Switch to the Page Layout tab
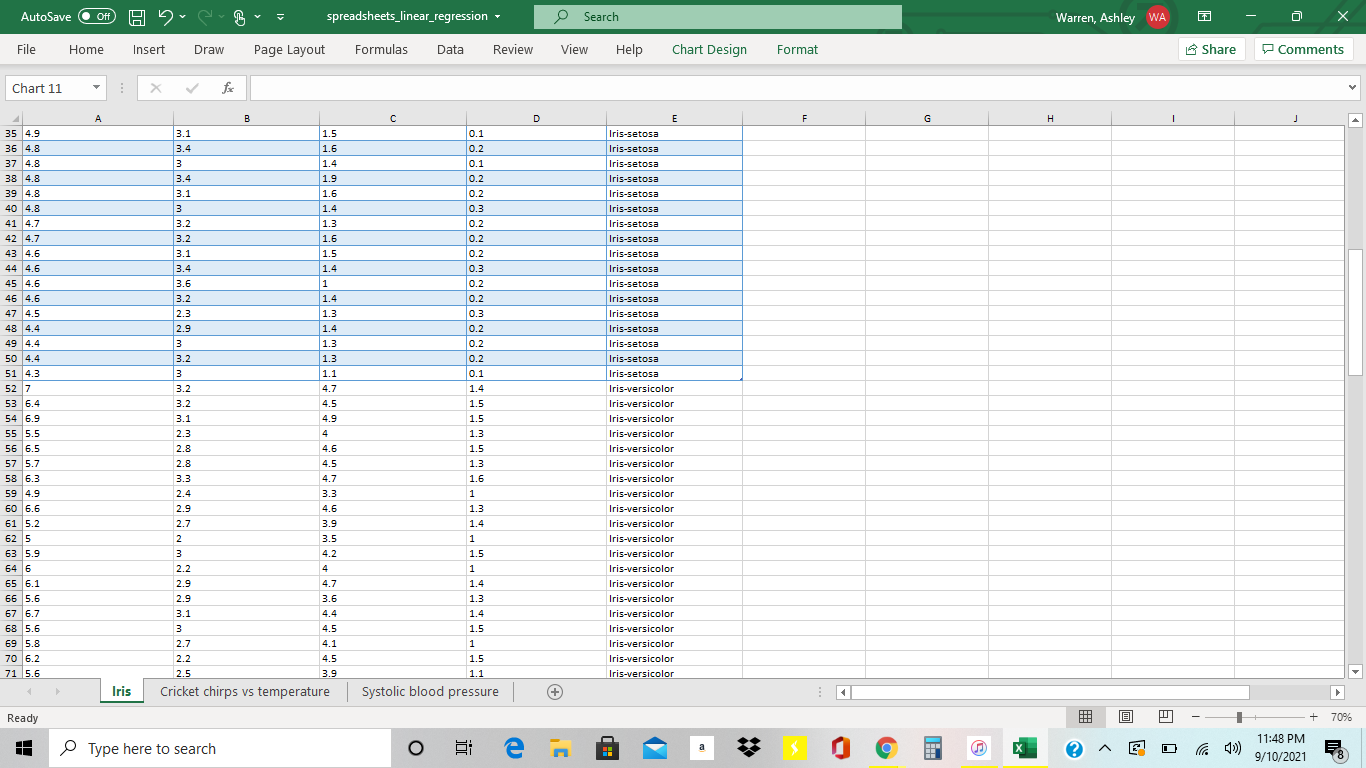This screenshot has width=1366, height=768. click(x=290, y=49)
